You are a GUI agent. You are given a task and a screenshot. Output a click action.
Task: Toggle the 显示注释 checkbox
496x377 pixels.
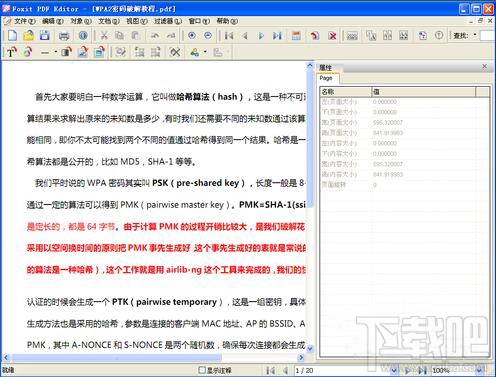click(x=202, y=370)
